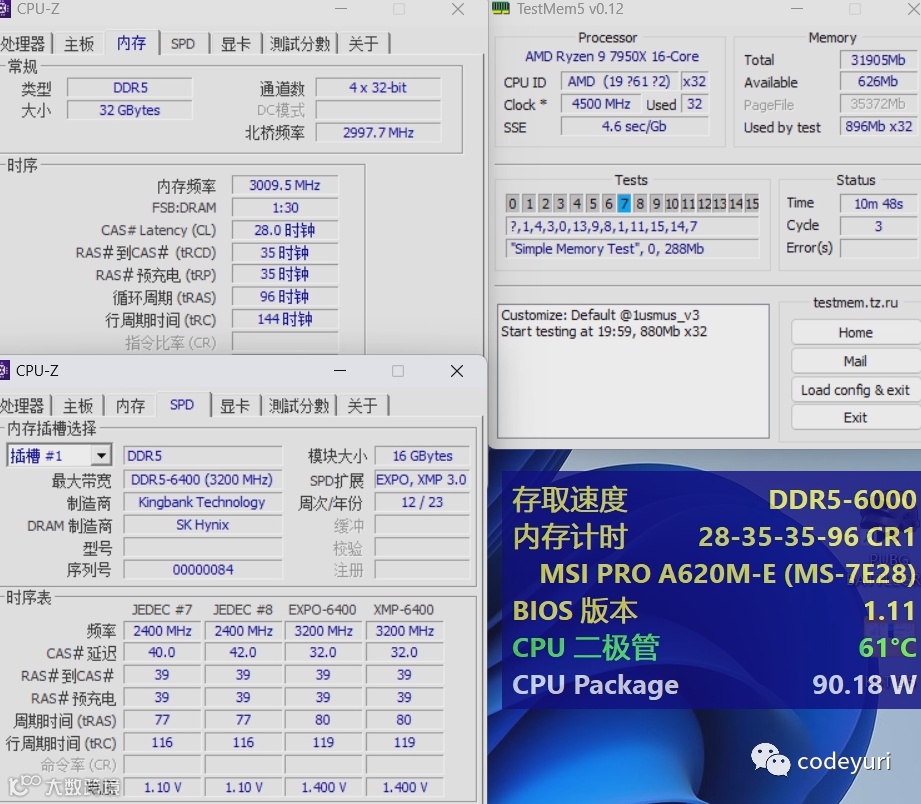The width and height of the screenshot is (921, 804).
Task: Click the Mail button in TestMem5
Action: point(855,361)
